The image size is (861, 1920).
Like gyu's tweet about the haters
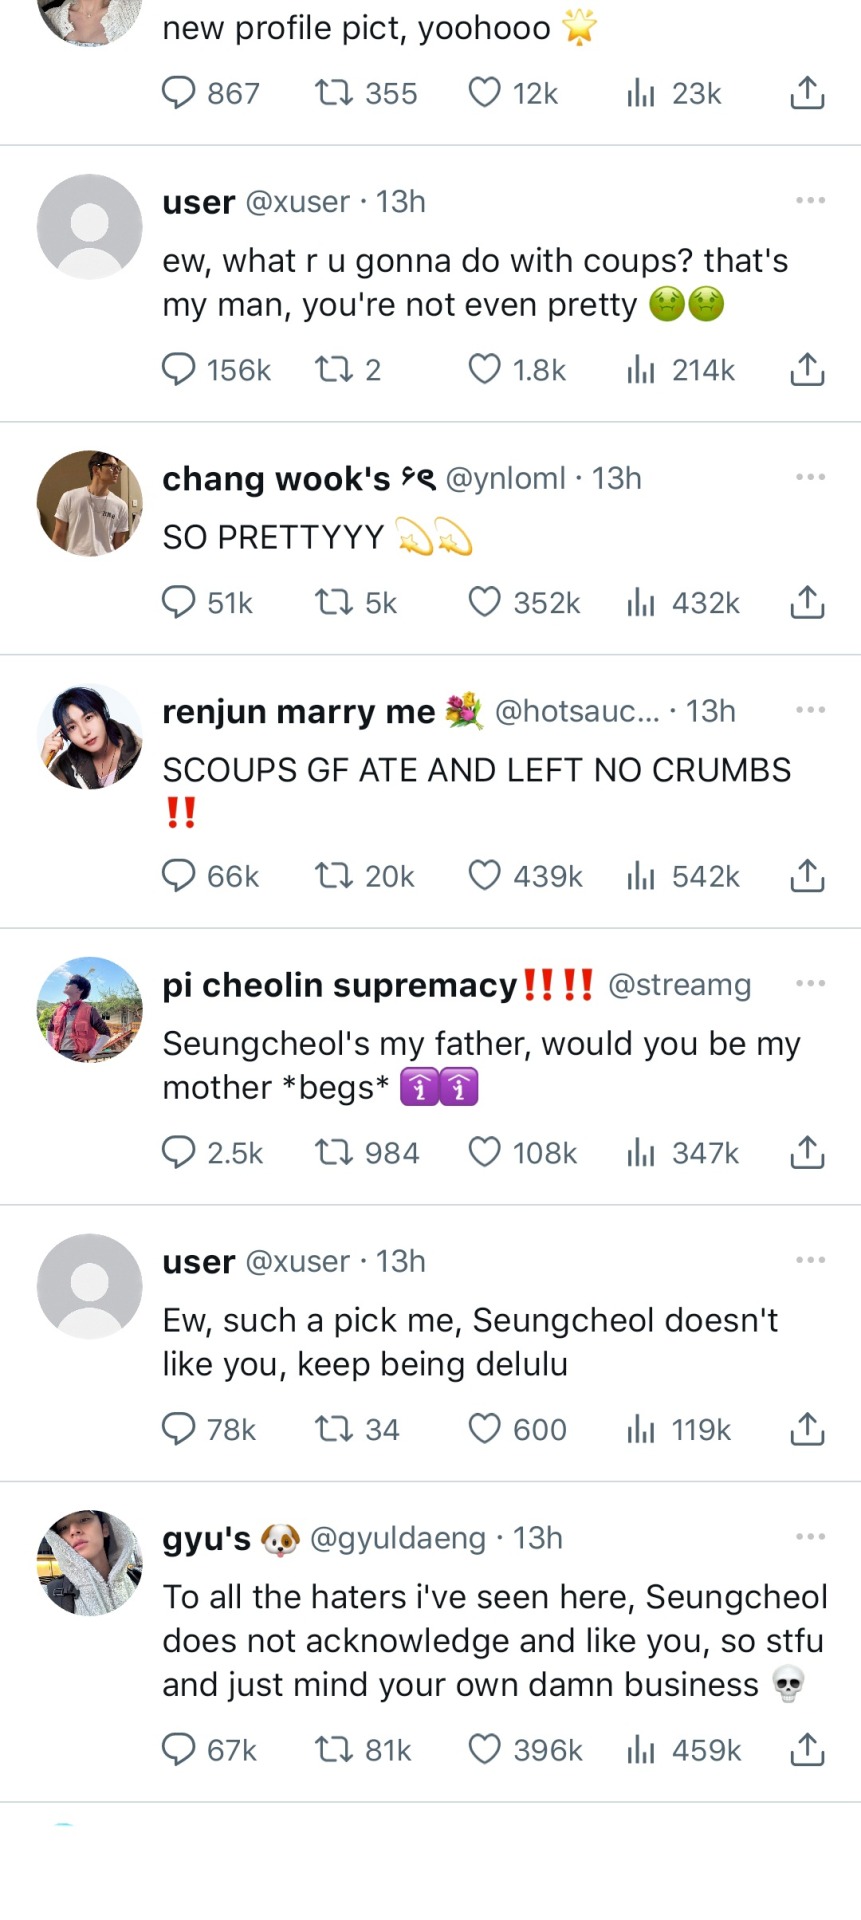[x=485, y=1749]
